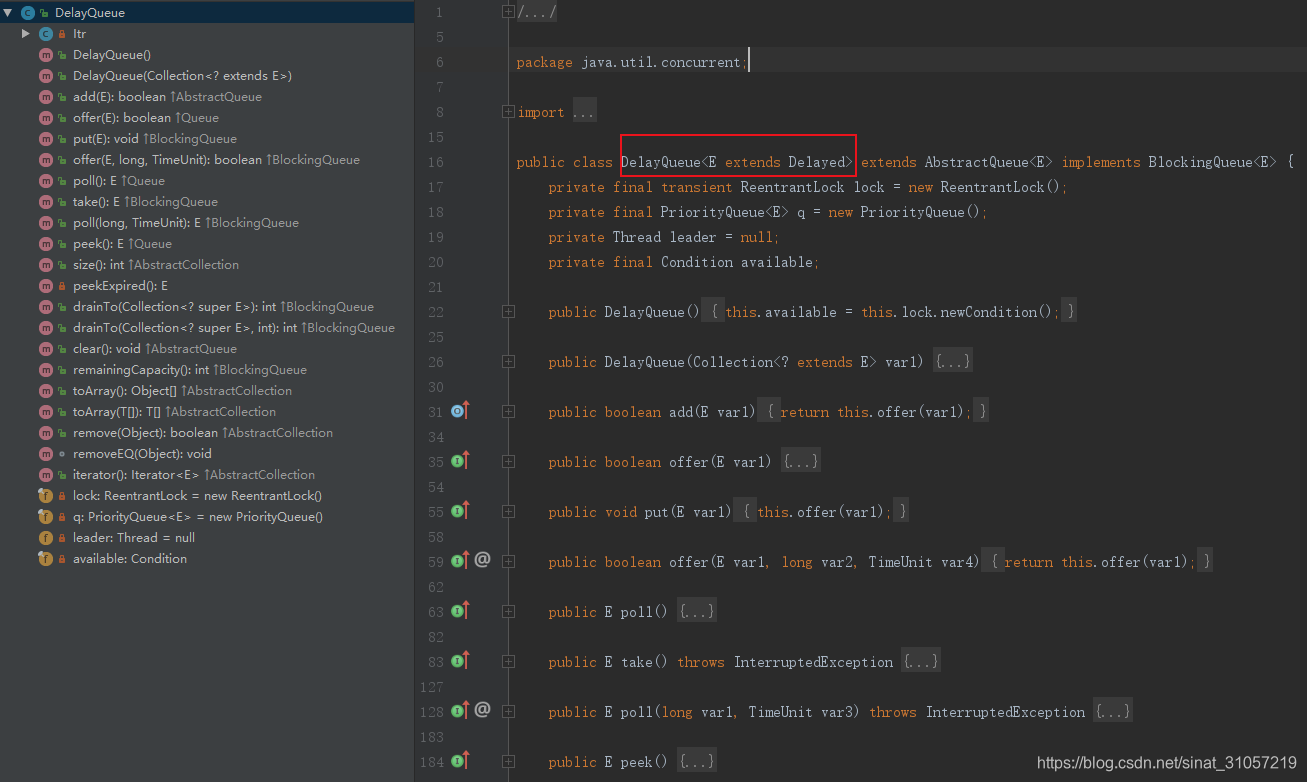Select drainTo(Collection<? super E>): int entry

click(223, 307)
